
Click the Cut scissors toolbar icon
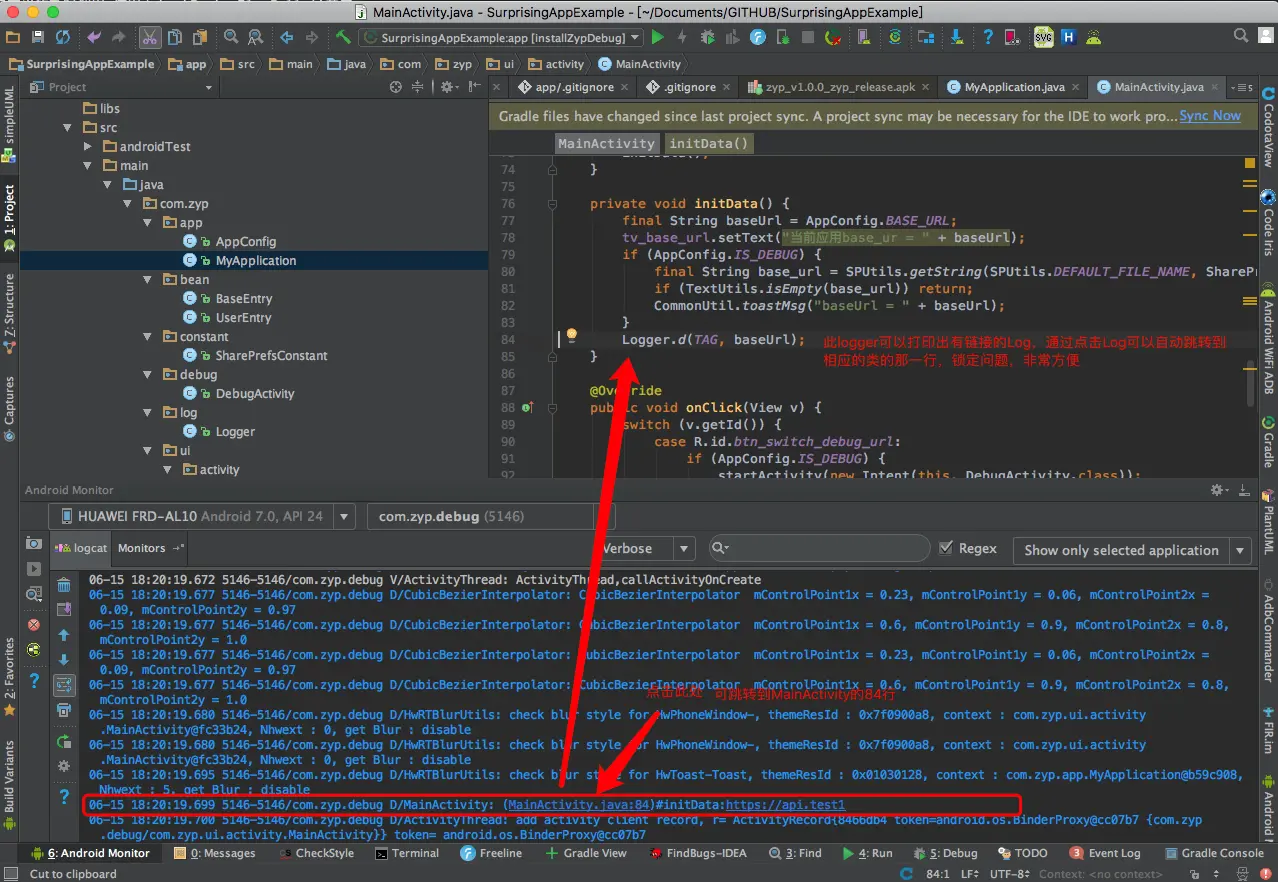(x=150, y=37)
